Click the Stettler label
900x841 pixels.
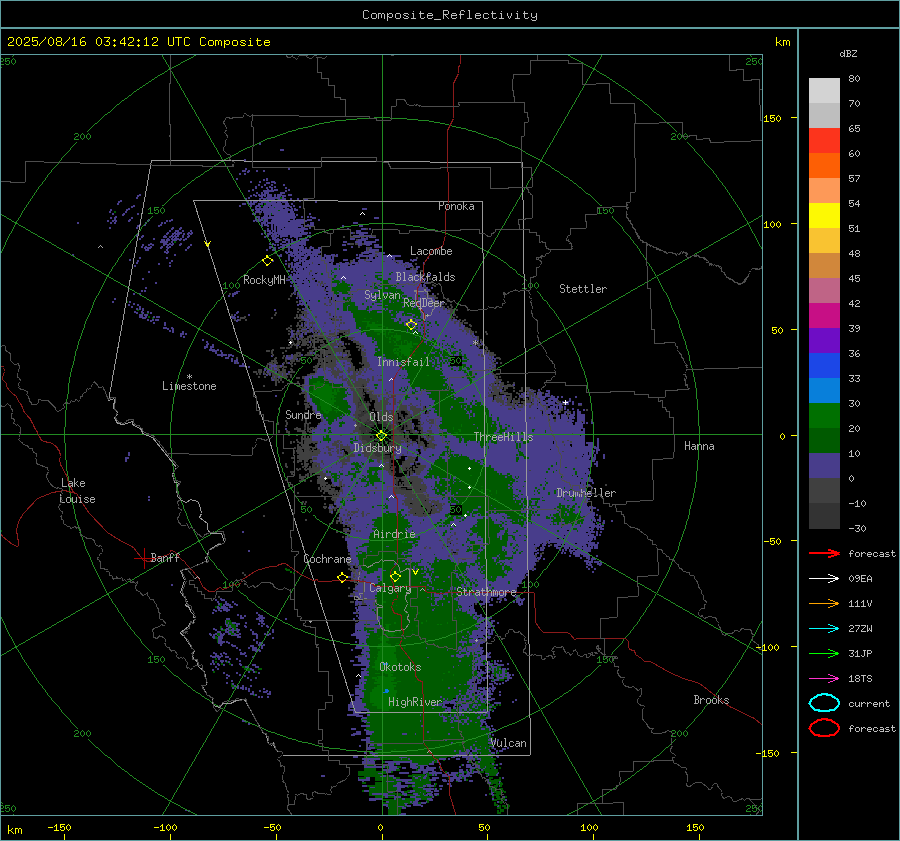click(583, 289)
